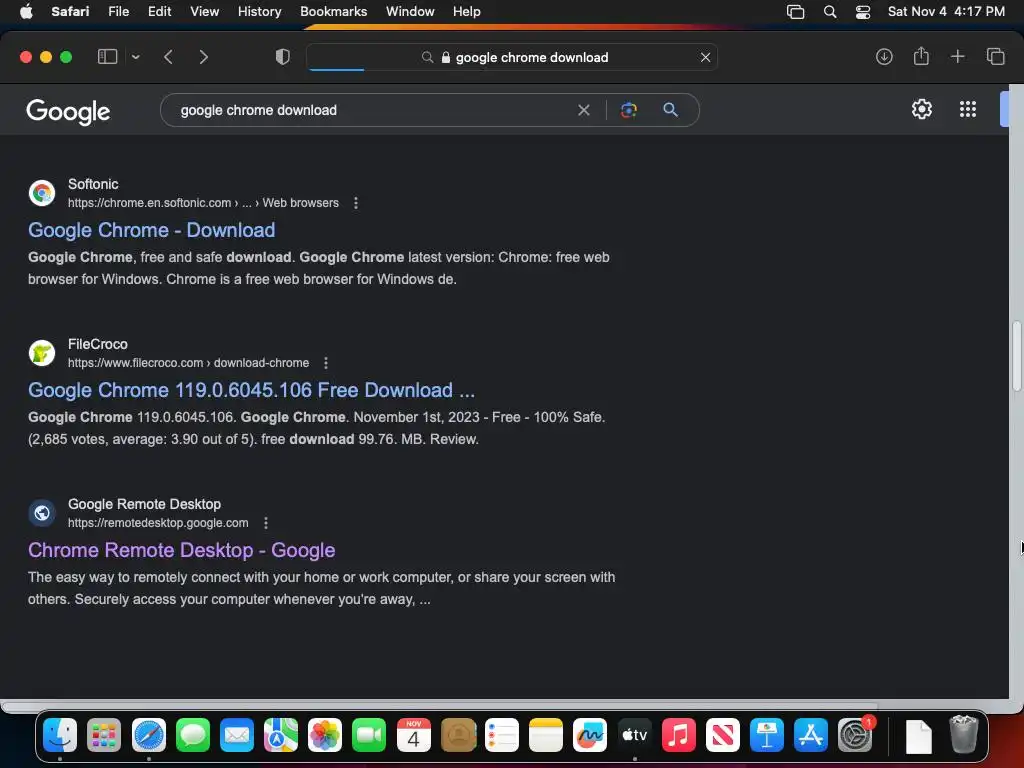Click the Google logo
The width and height of the screenshot is (1024, 768).
tap(68, 112)
